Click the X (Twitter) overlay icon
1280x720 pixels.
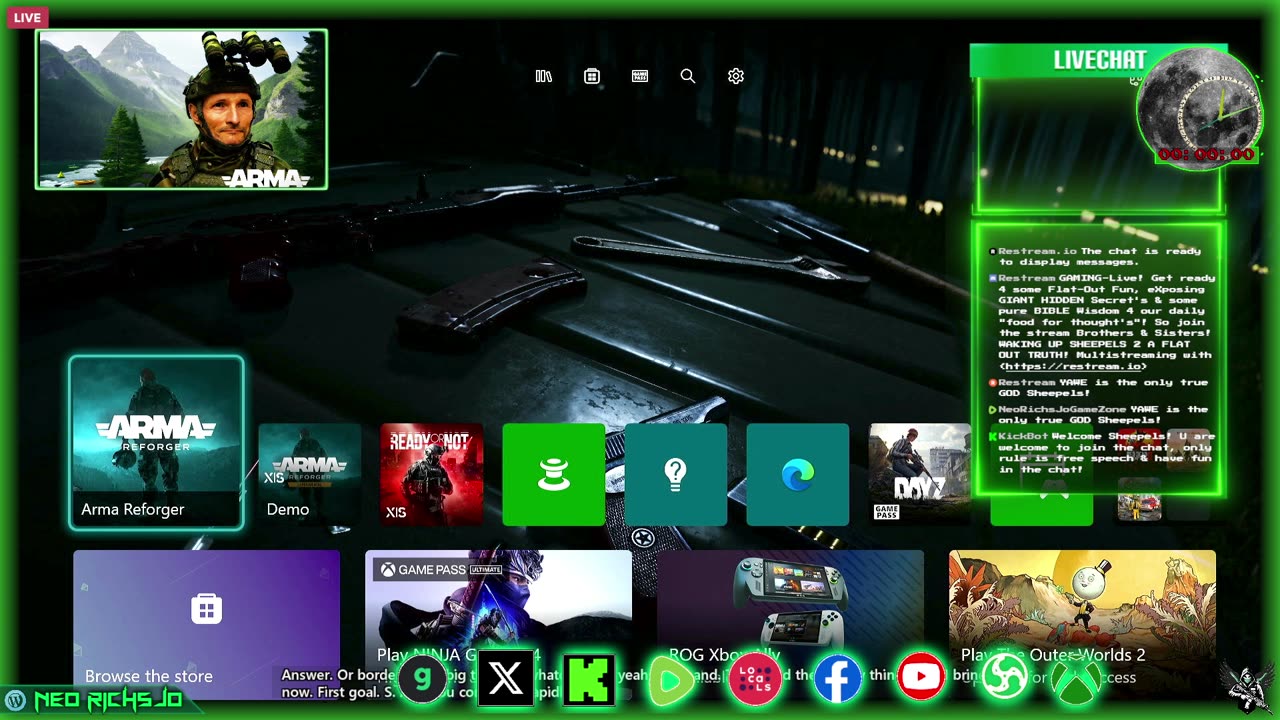coord(505,679)
